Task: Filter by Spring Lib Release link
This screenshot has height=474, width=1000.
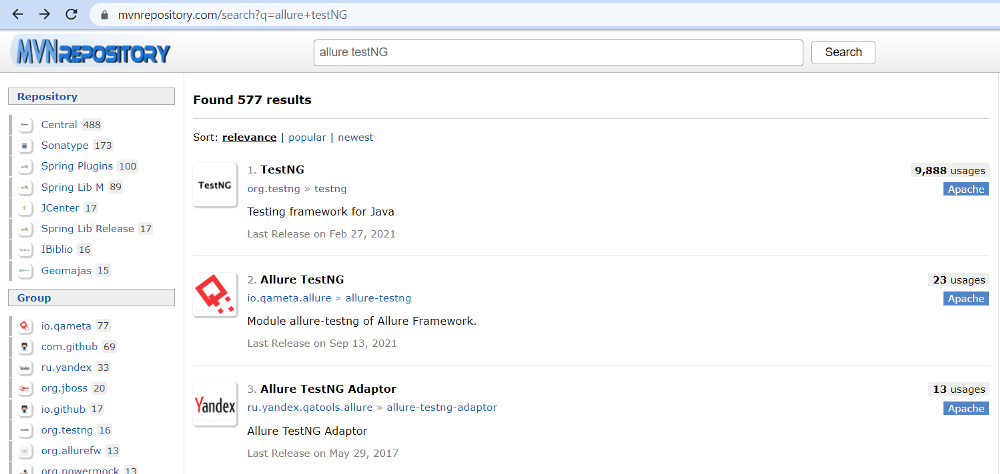Action: point(88,228)
